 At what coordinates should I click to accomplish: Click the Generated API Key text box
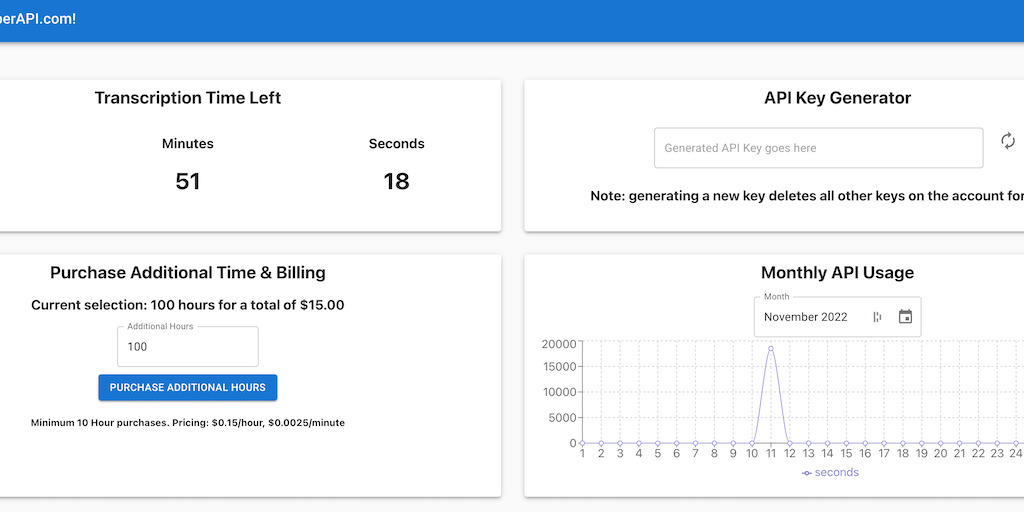point(818,148)
